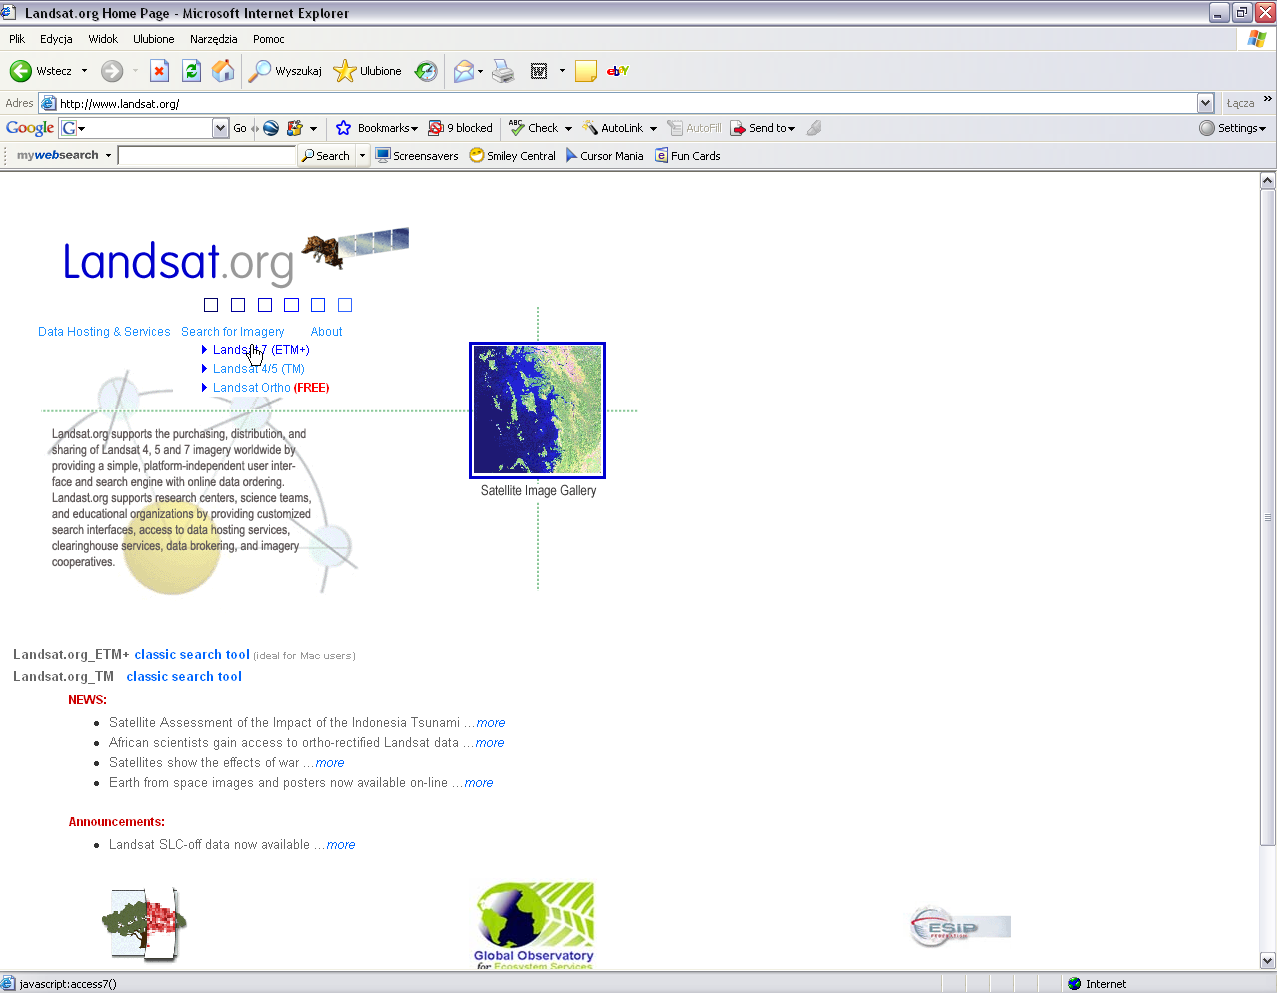Open Screensavers from MyWebSearch bar
Screen dimensions: 1277x993
point(417,156)
